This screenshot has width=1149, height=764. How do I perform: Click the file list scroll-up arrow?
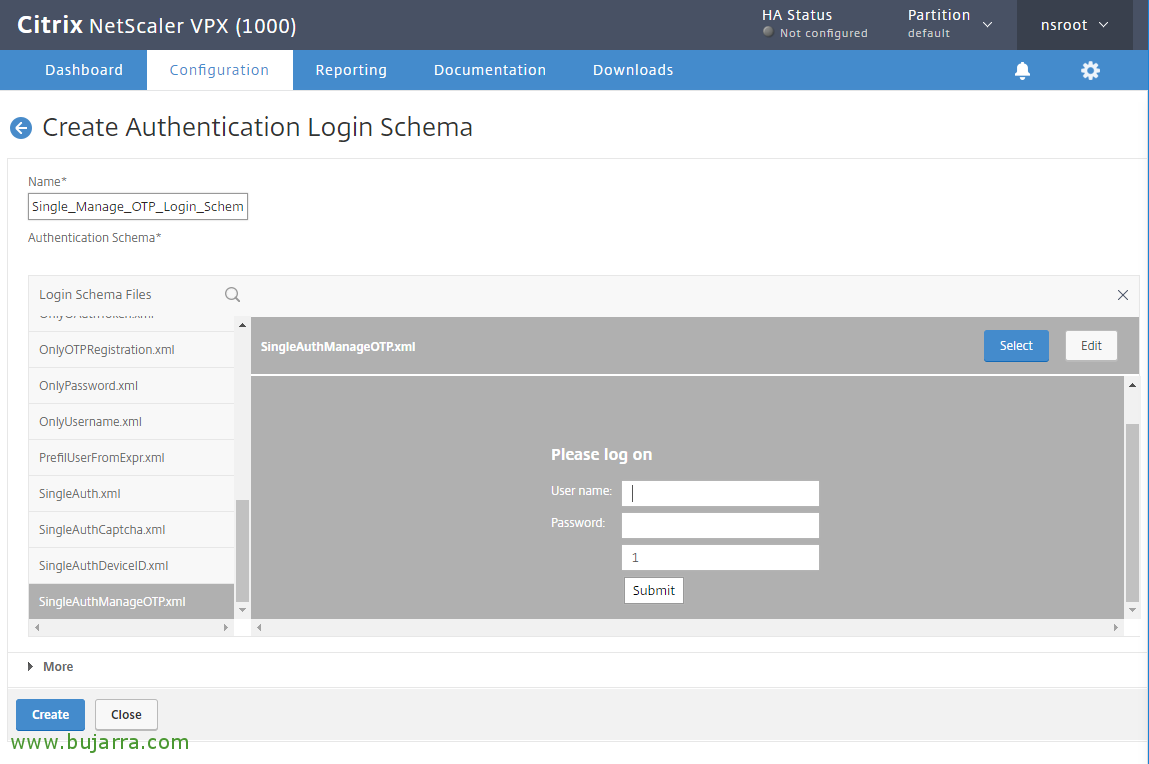tap(243, 324)
